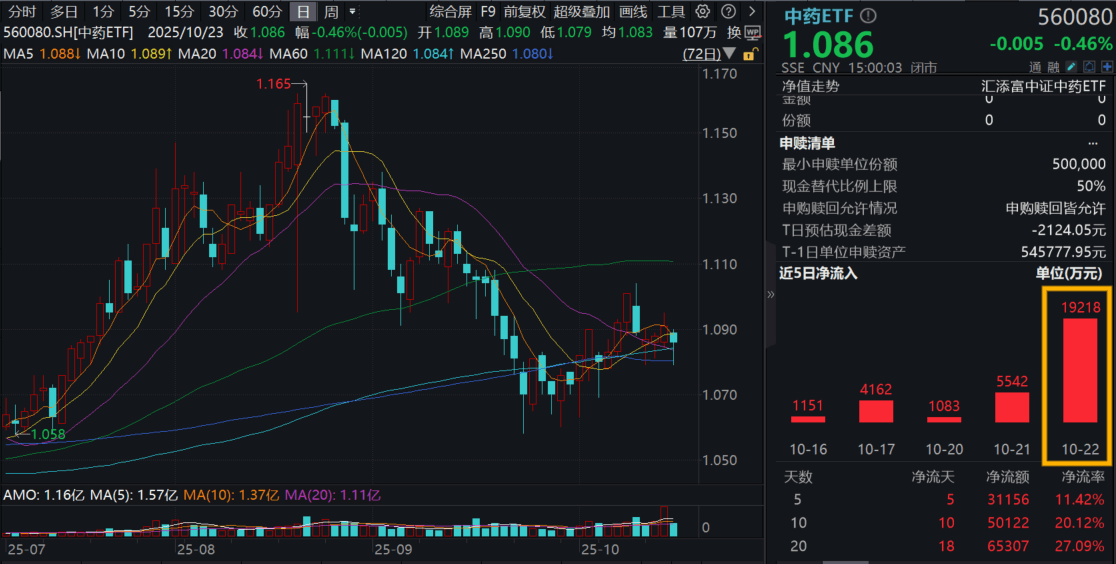The image size is (1116, 564).
Task: Click the 560080.SH[中药ETF] chart title
Action: click(68, 33)
